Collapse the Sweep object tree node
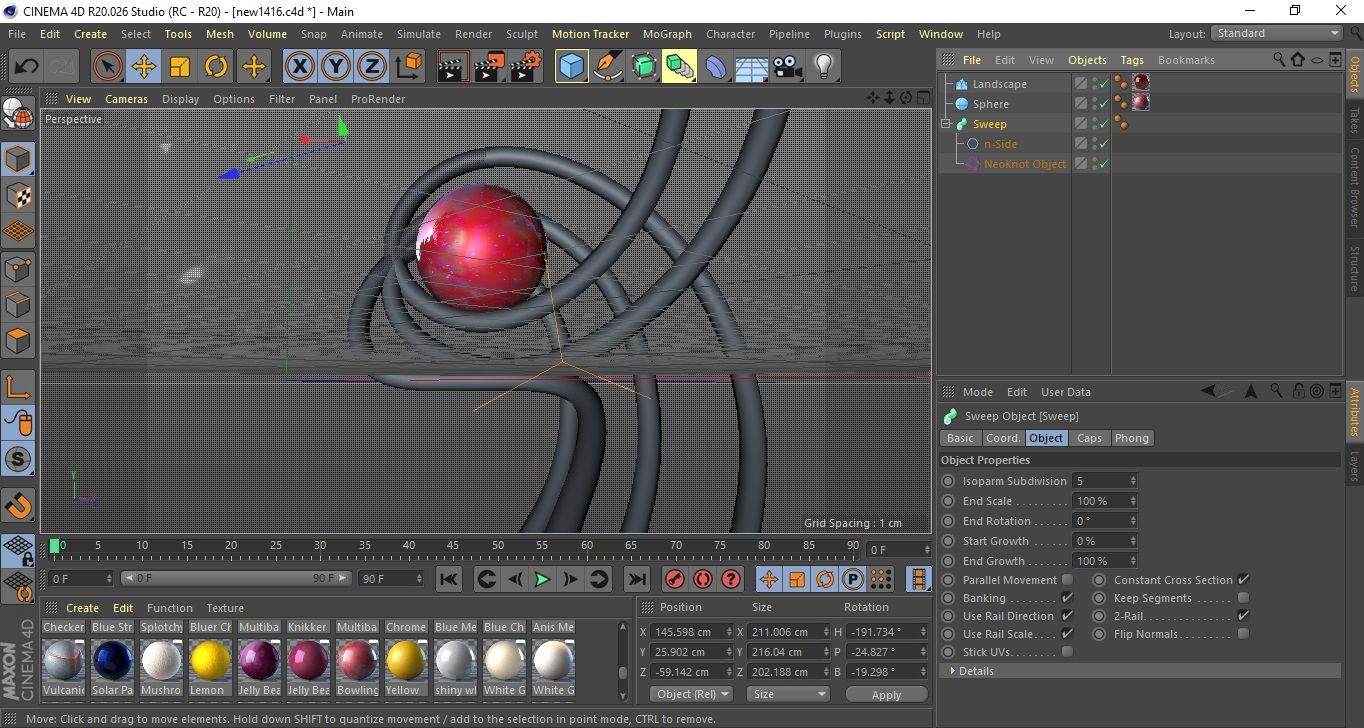The width and height of the screenshot is (1364, 728). click(x=946, y=124)
